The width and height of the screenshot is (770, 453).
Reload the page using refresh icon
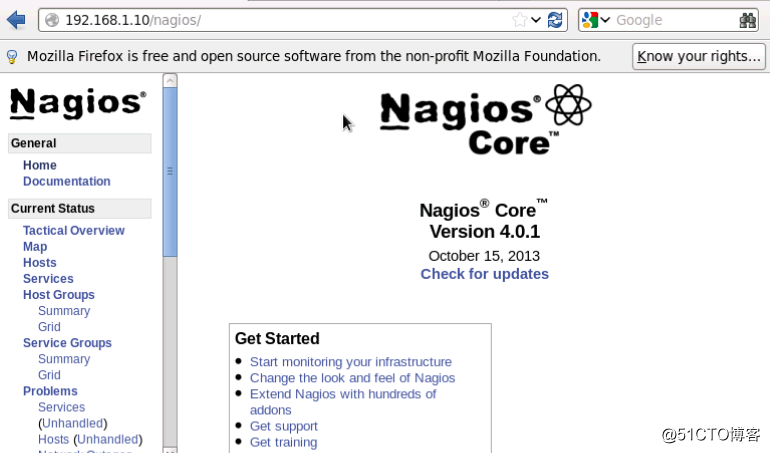[555, 20]
